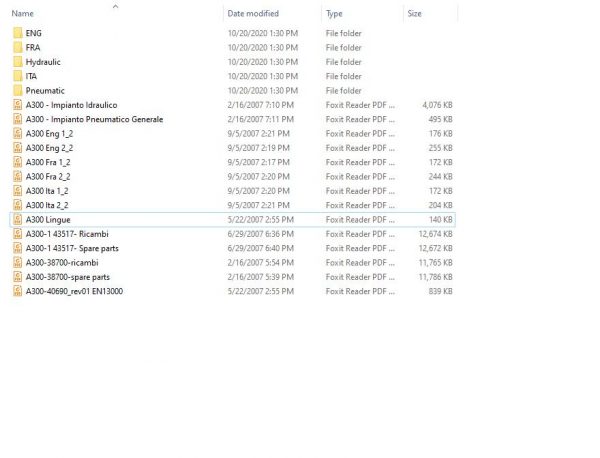Click the 12,674 KB size value

(436, 234)
